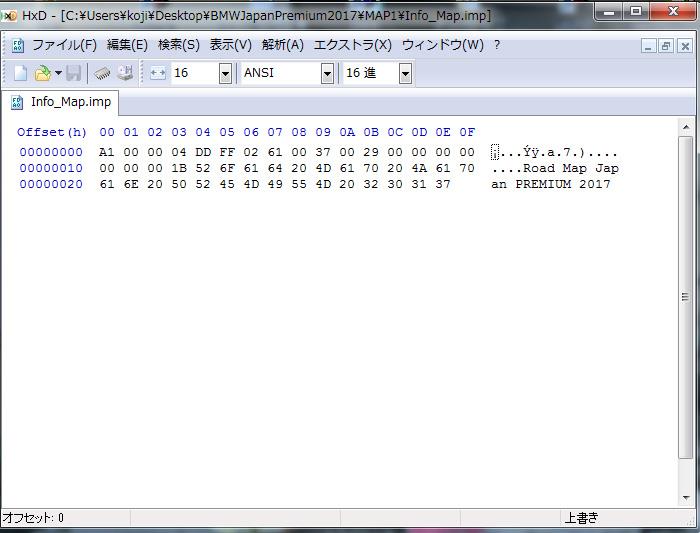The image size is (700, 533).
Task: Select hex byte 55 in third row
Action: click(x=299, y=184)
